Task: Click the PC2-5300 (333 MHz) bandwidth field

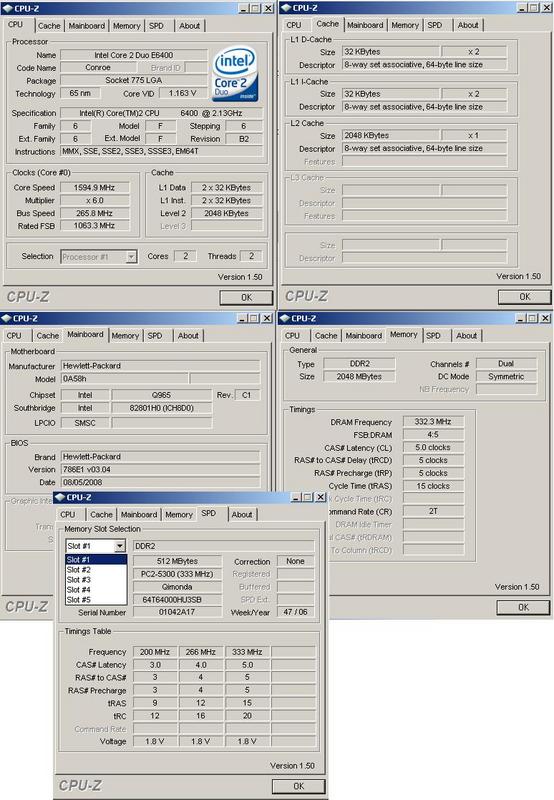Action: coord(177,574)
